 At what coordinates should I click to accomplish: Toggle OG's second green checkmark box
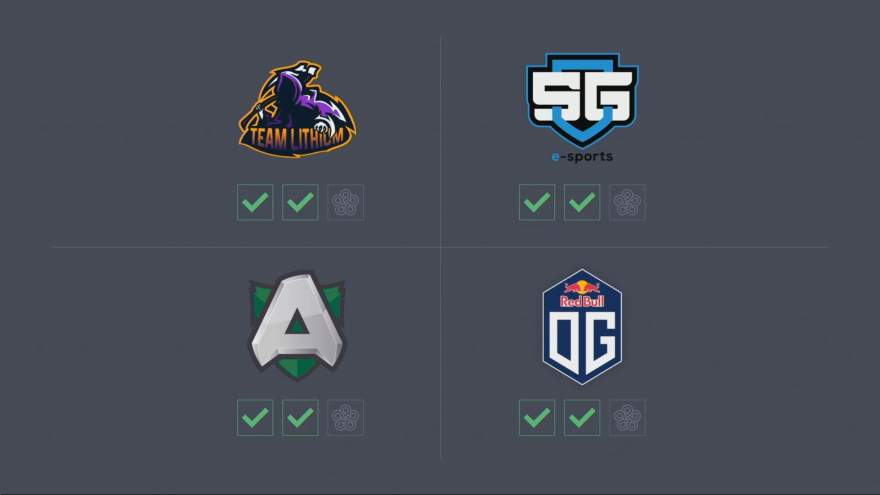coord(582,418)
